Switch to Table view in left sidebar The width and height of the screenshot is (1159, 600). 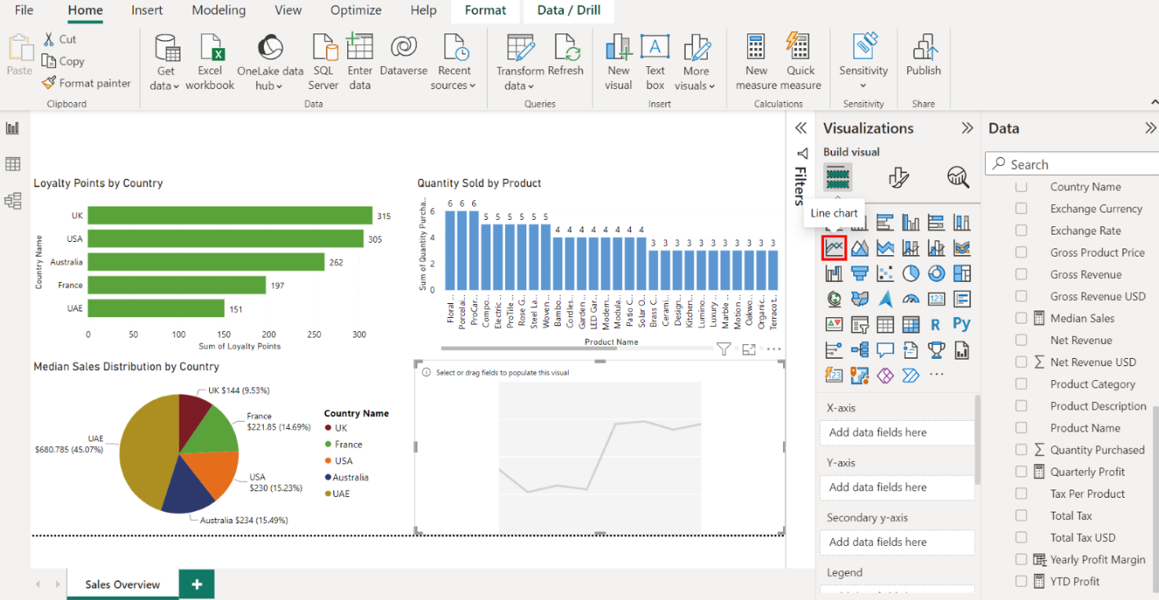click(x=13, y=165)
